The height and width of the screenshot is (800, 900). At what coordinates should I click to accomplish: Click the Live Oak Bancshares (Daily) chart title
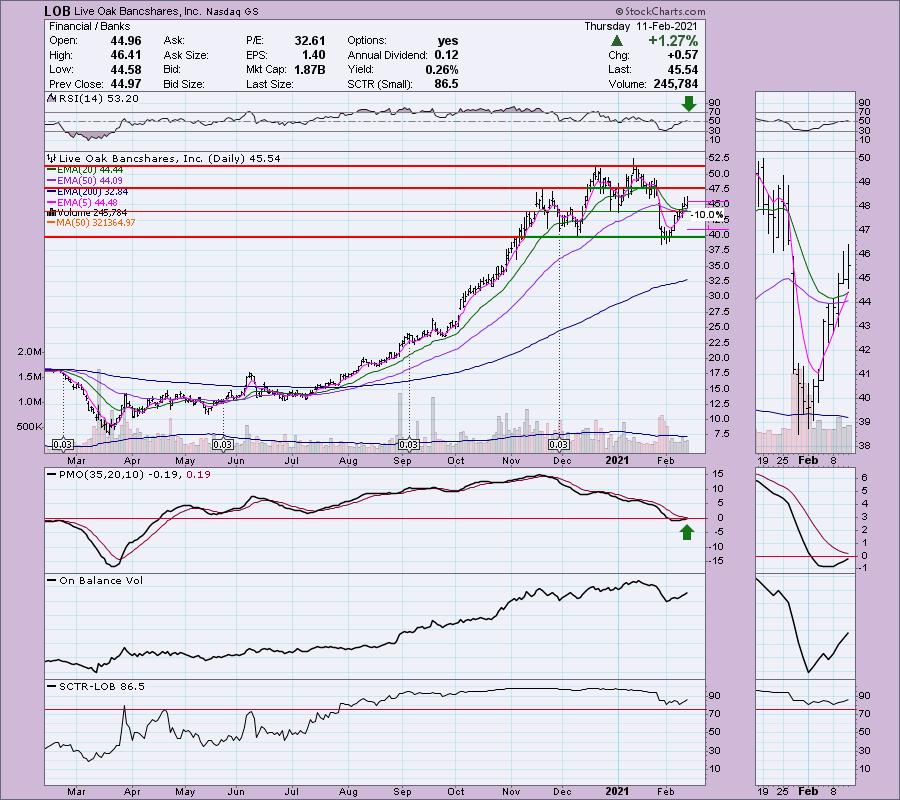tap(169, 158)
